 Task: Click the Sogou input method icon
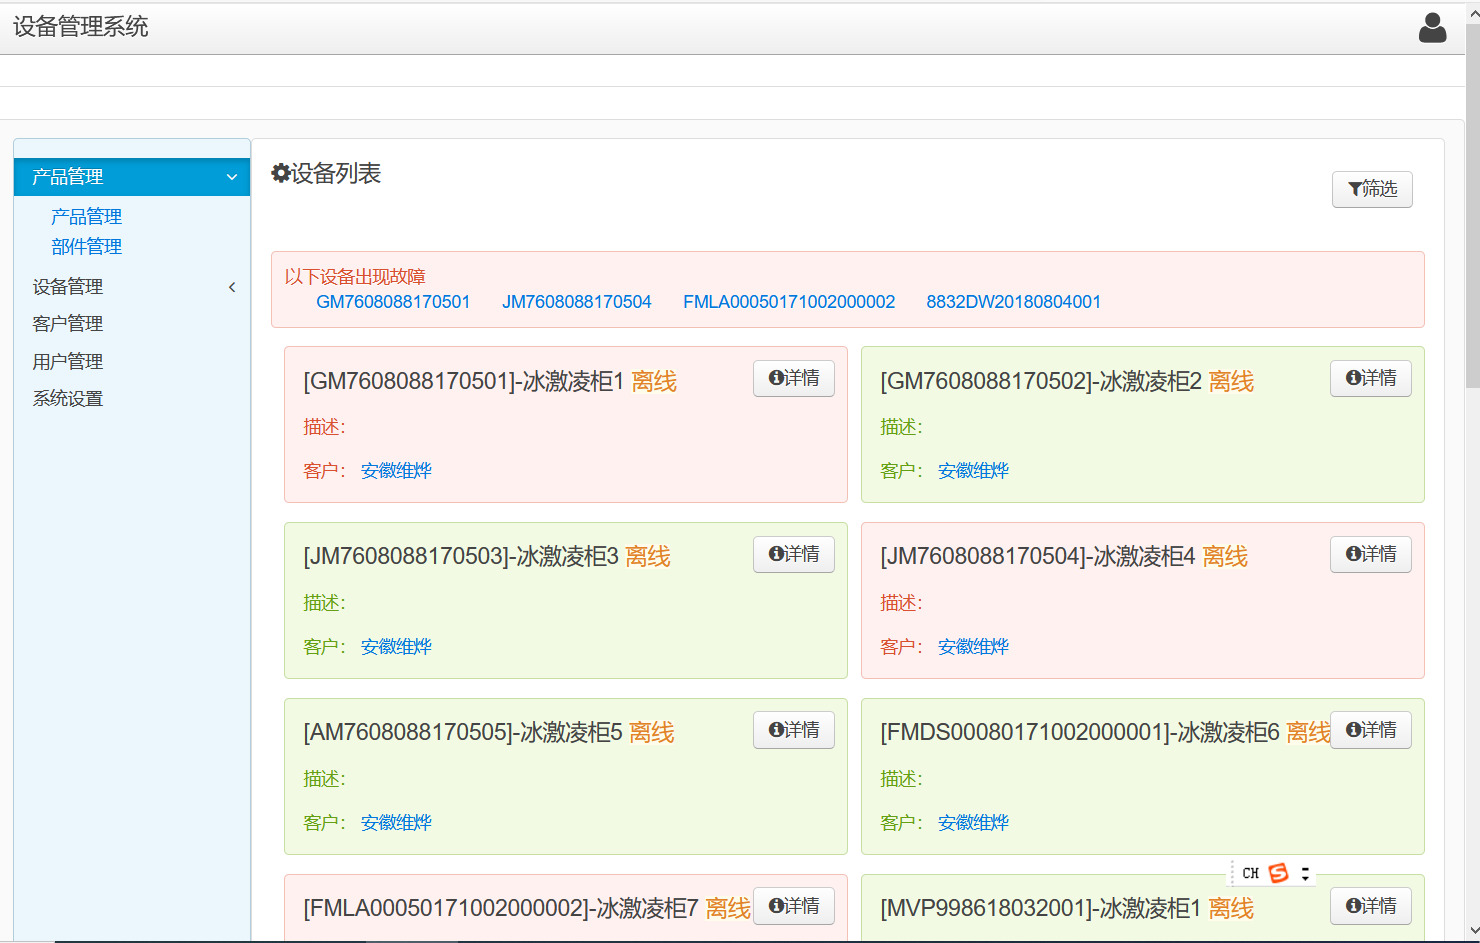(x=1278, y=873)
